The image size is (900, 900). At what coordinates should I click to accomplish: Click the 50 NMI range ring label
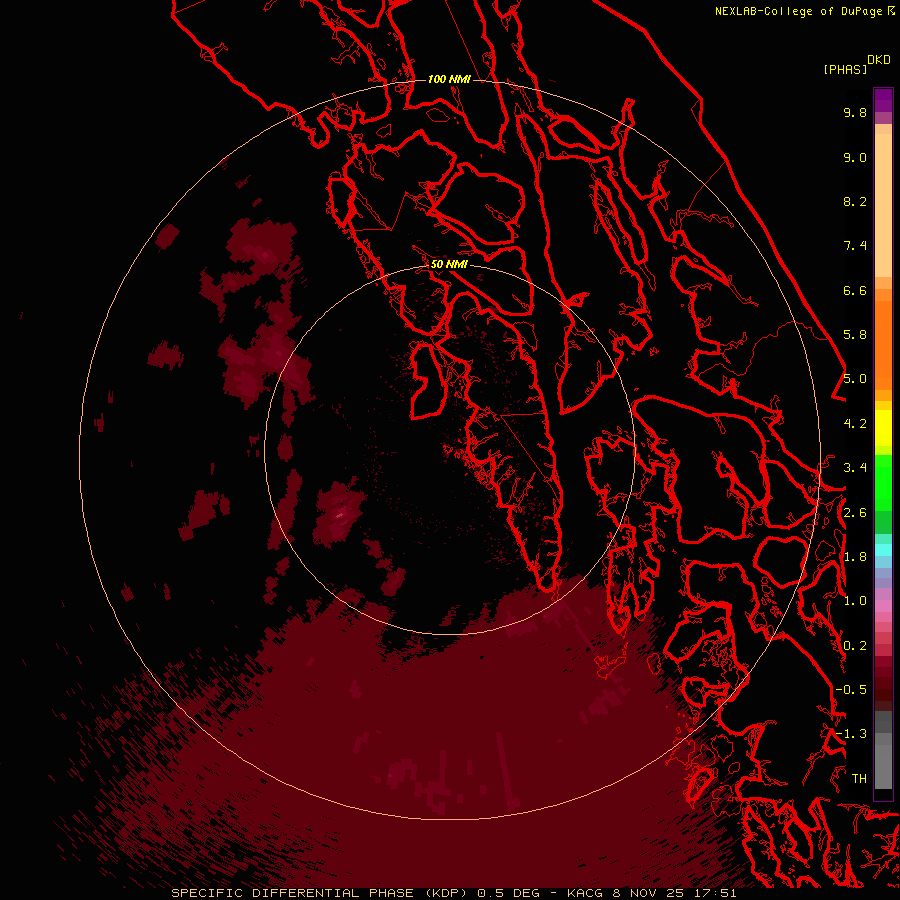449,264
